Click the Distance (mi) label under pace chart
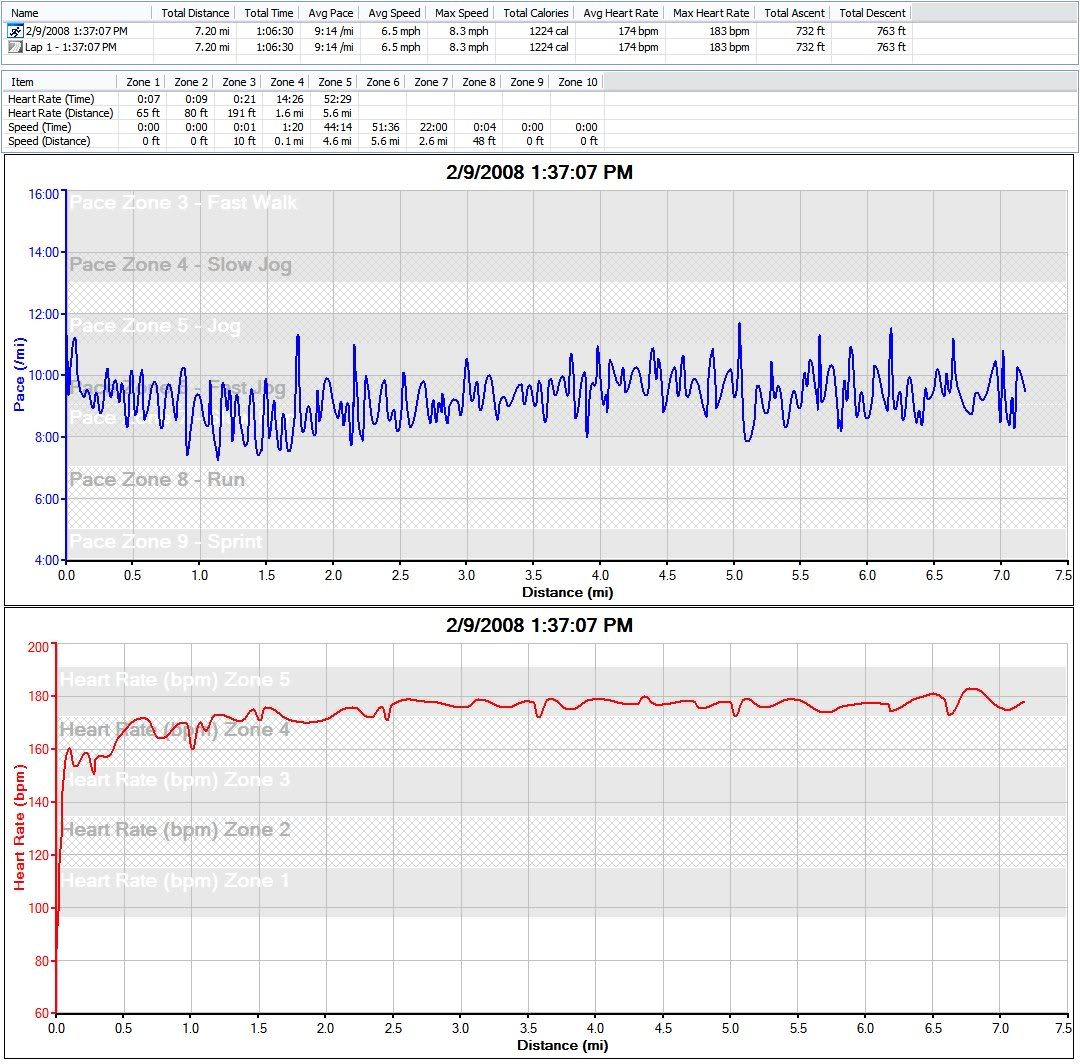The height and width of the screenshot is (1064, 1080). click(567, 592)
